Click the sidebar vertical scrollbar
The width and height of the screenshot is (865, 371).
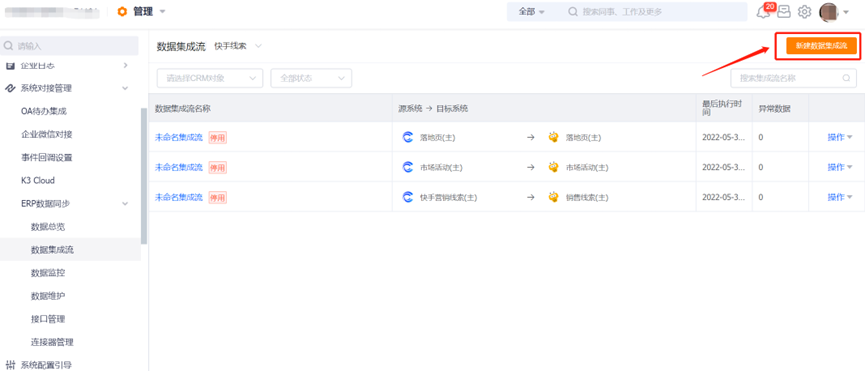144,176
